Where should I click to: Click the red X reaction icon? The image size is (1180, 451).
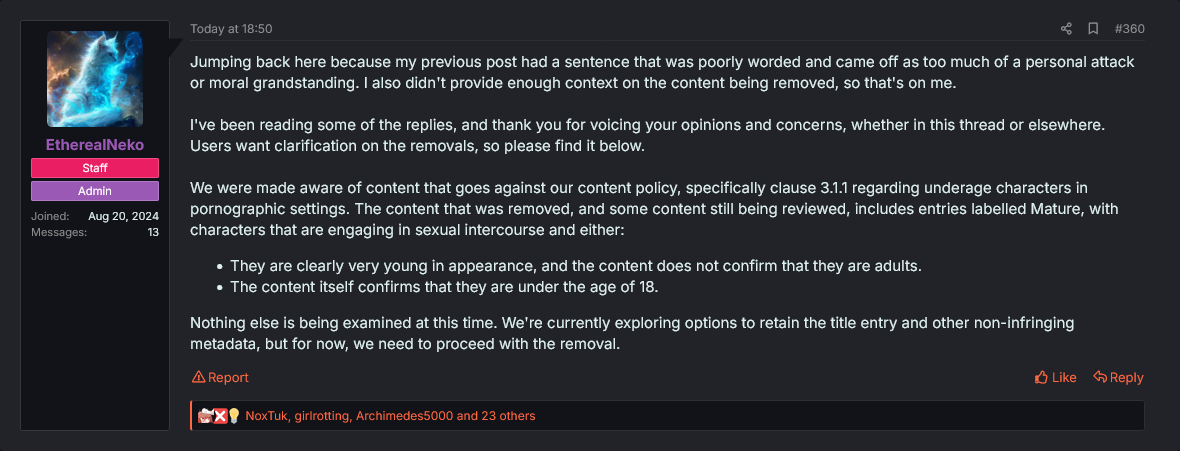click(220, 416)
